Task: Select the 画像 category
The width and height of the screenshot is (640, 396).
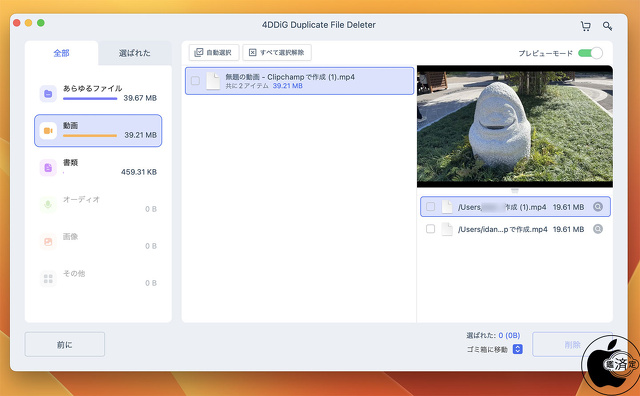Action: pos(98,242)
